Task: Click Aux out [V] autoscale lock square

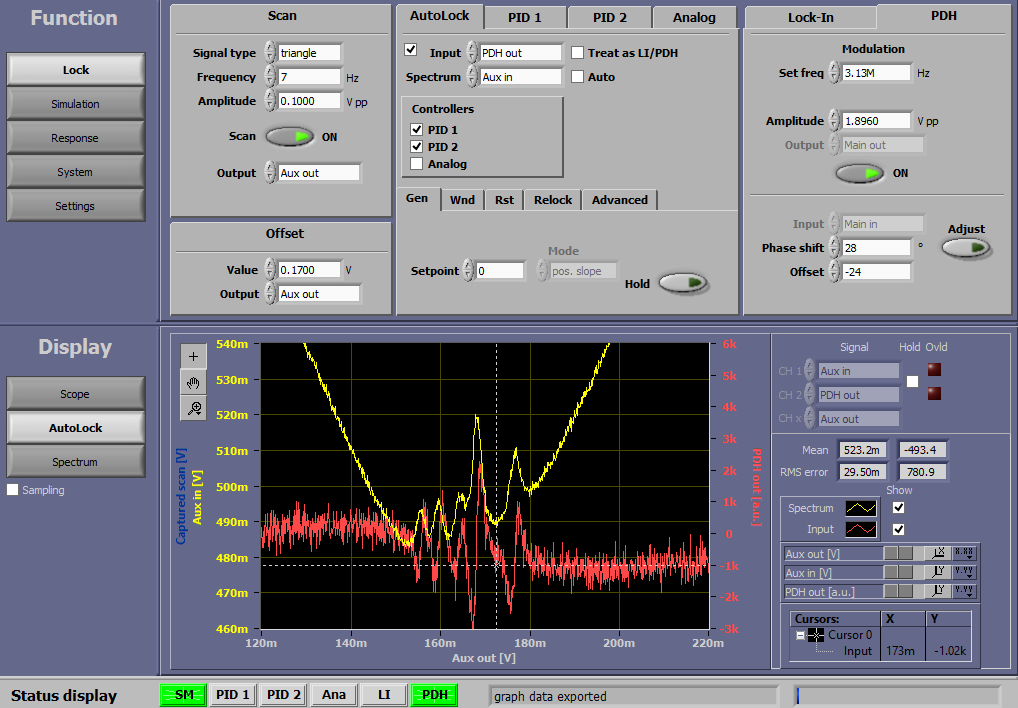Action: coord(891,554)
